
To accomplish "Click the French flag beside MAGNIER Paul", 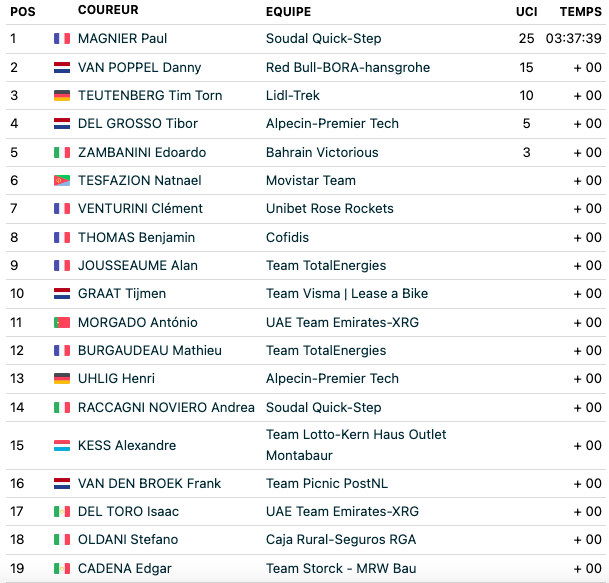I will (62, 38).
